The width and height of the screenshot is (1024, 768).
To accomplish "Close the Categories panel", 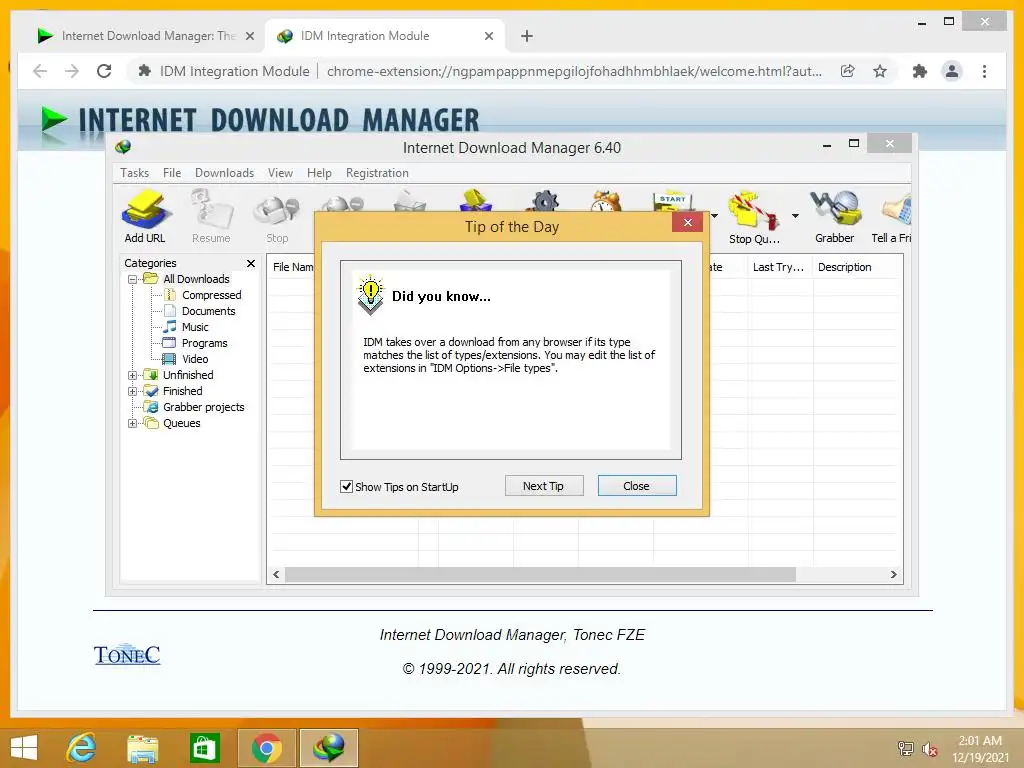I will (251, 263).
